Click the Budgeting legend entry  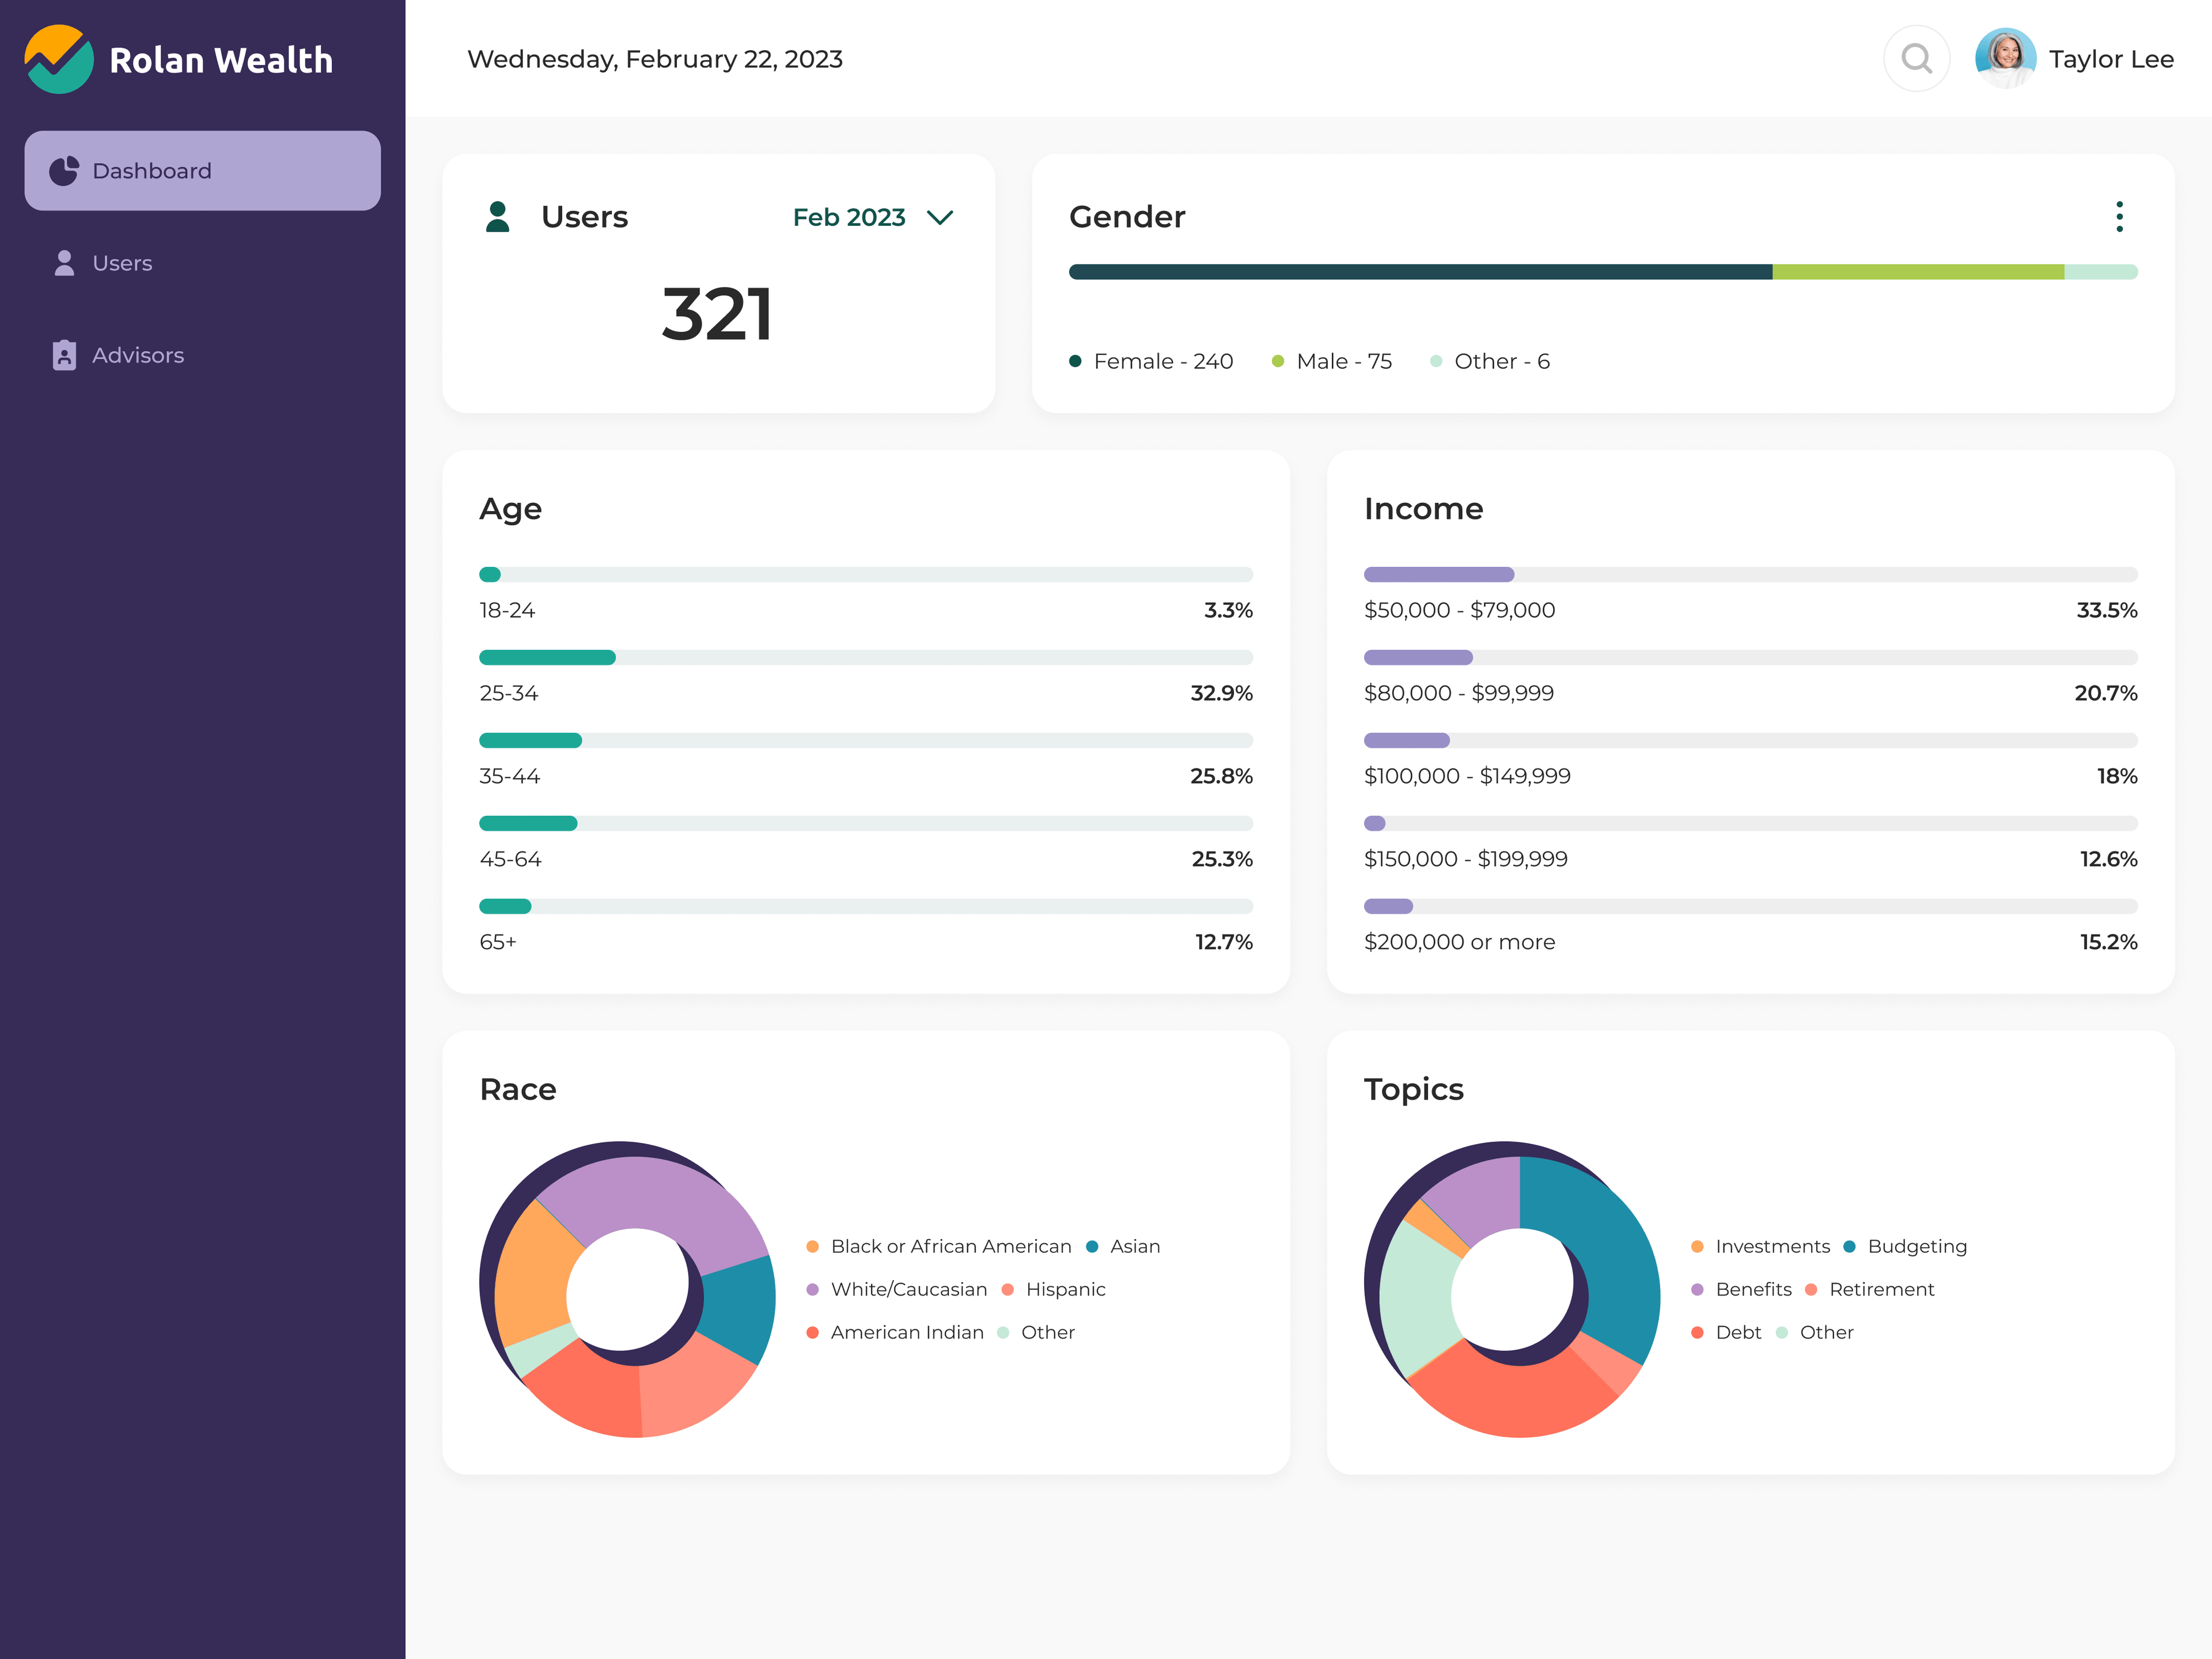[1905, 1247]
